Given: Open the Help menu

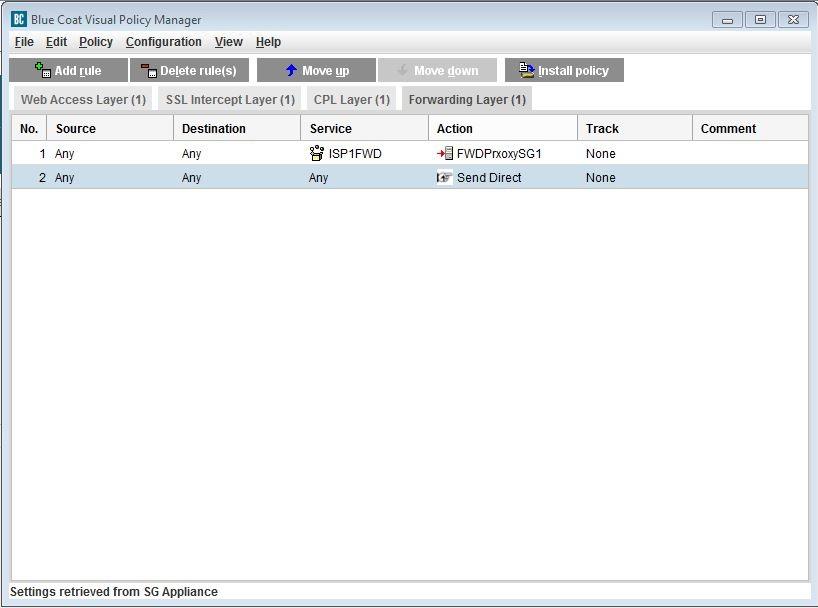Looking at the screenshot, I should coord(268,42).
